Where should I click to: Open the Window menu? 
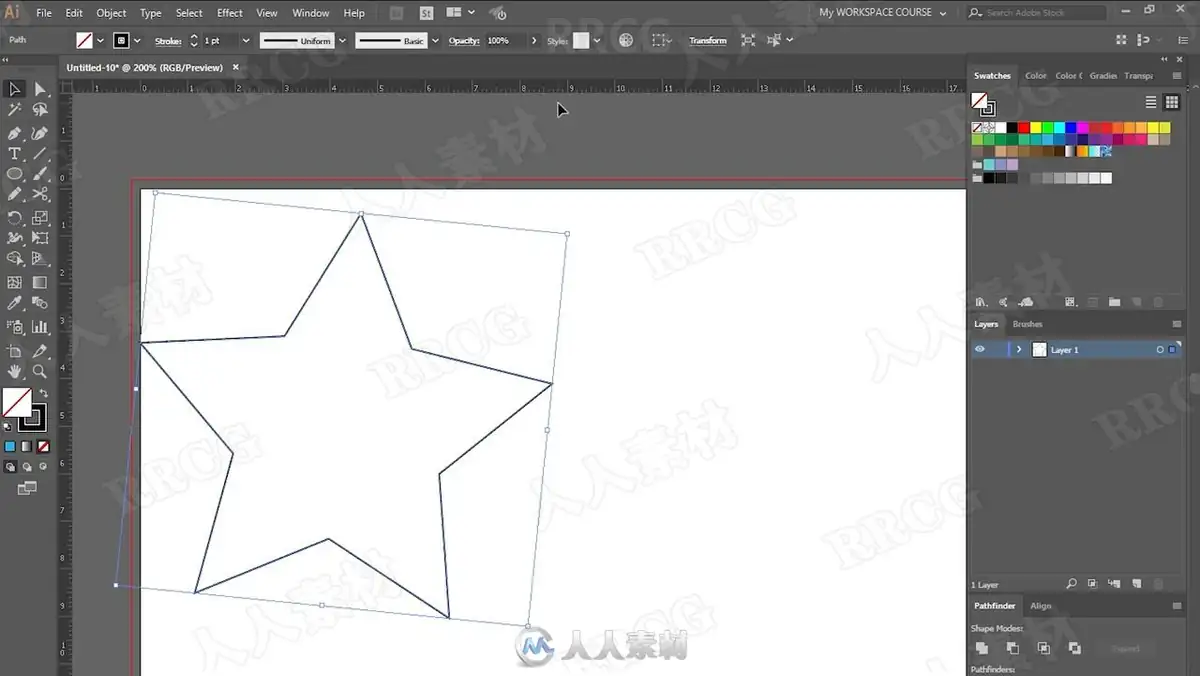coord(311,13)
